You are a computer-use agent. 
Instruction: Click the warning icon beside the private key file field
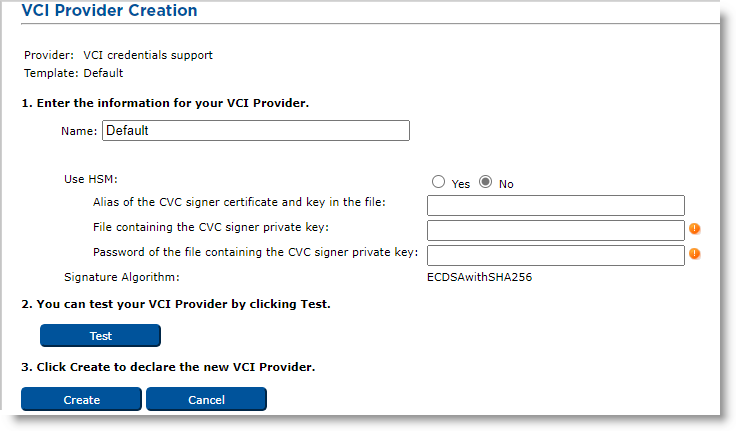point(695,229)
